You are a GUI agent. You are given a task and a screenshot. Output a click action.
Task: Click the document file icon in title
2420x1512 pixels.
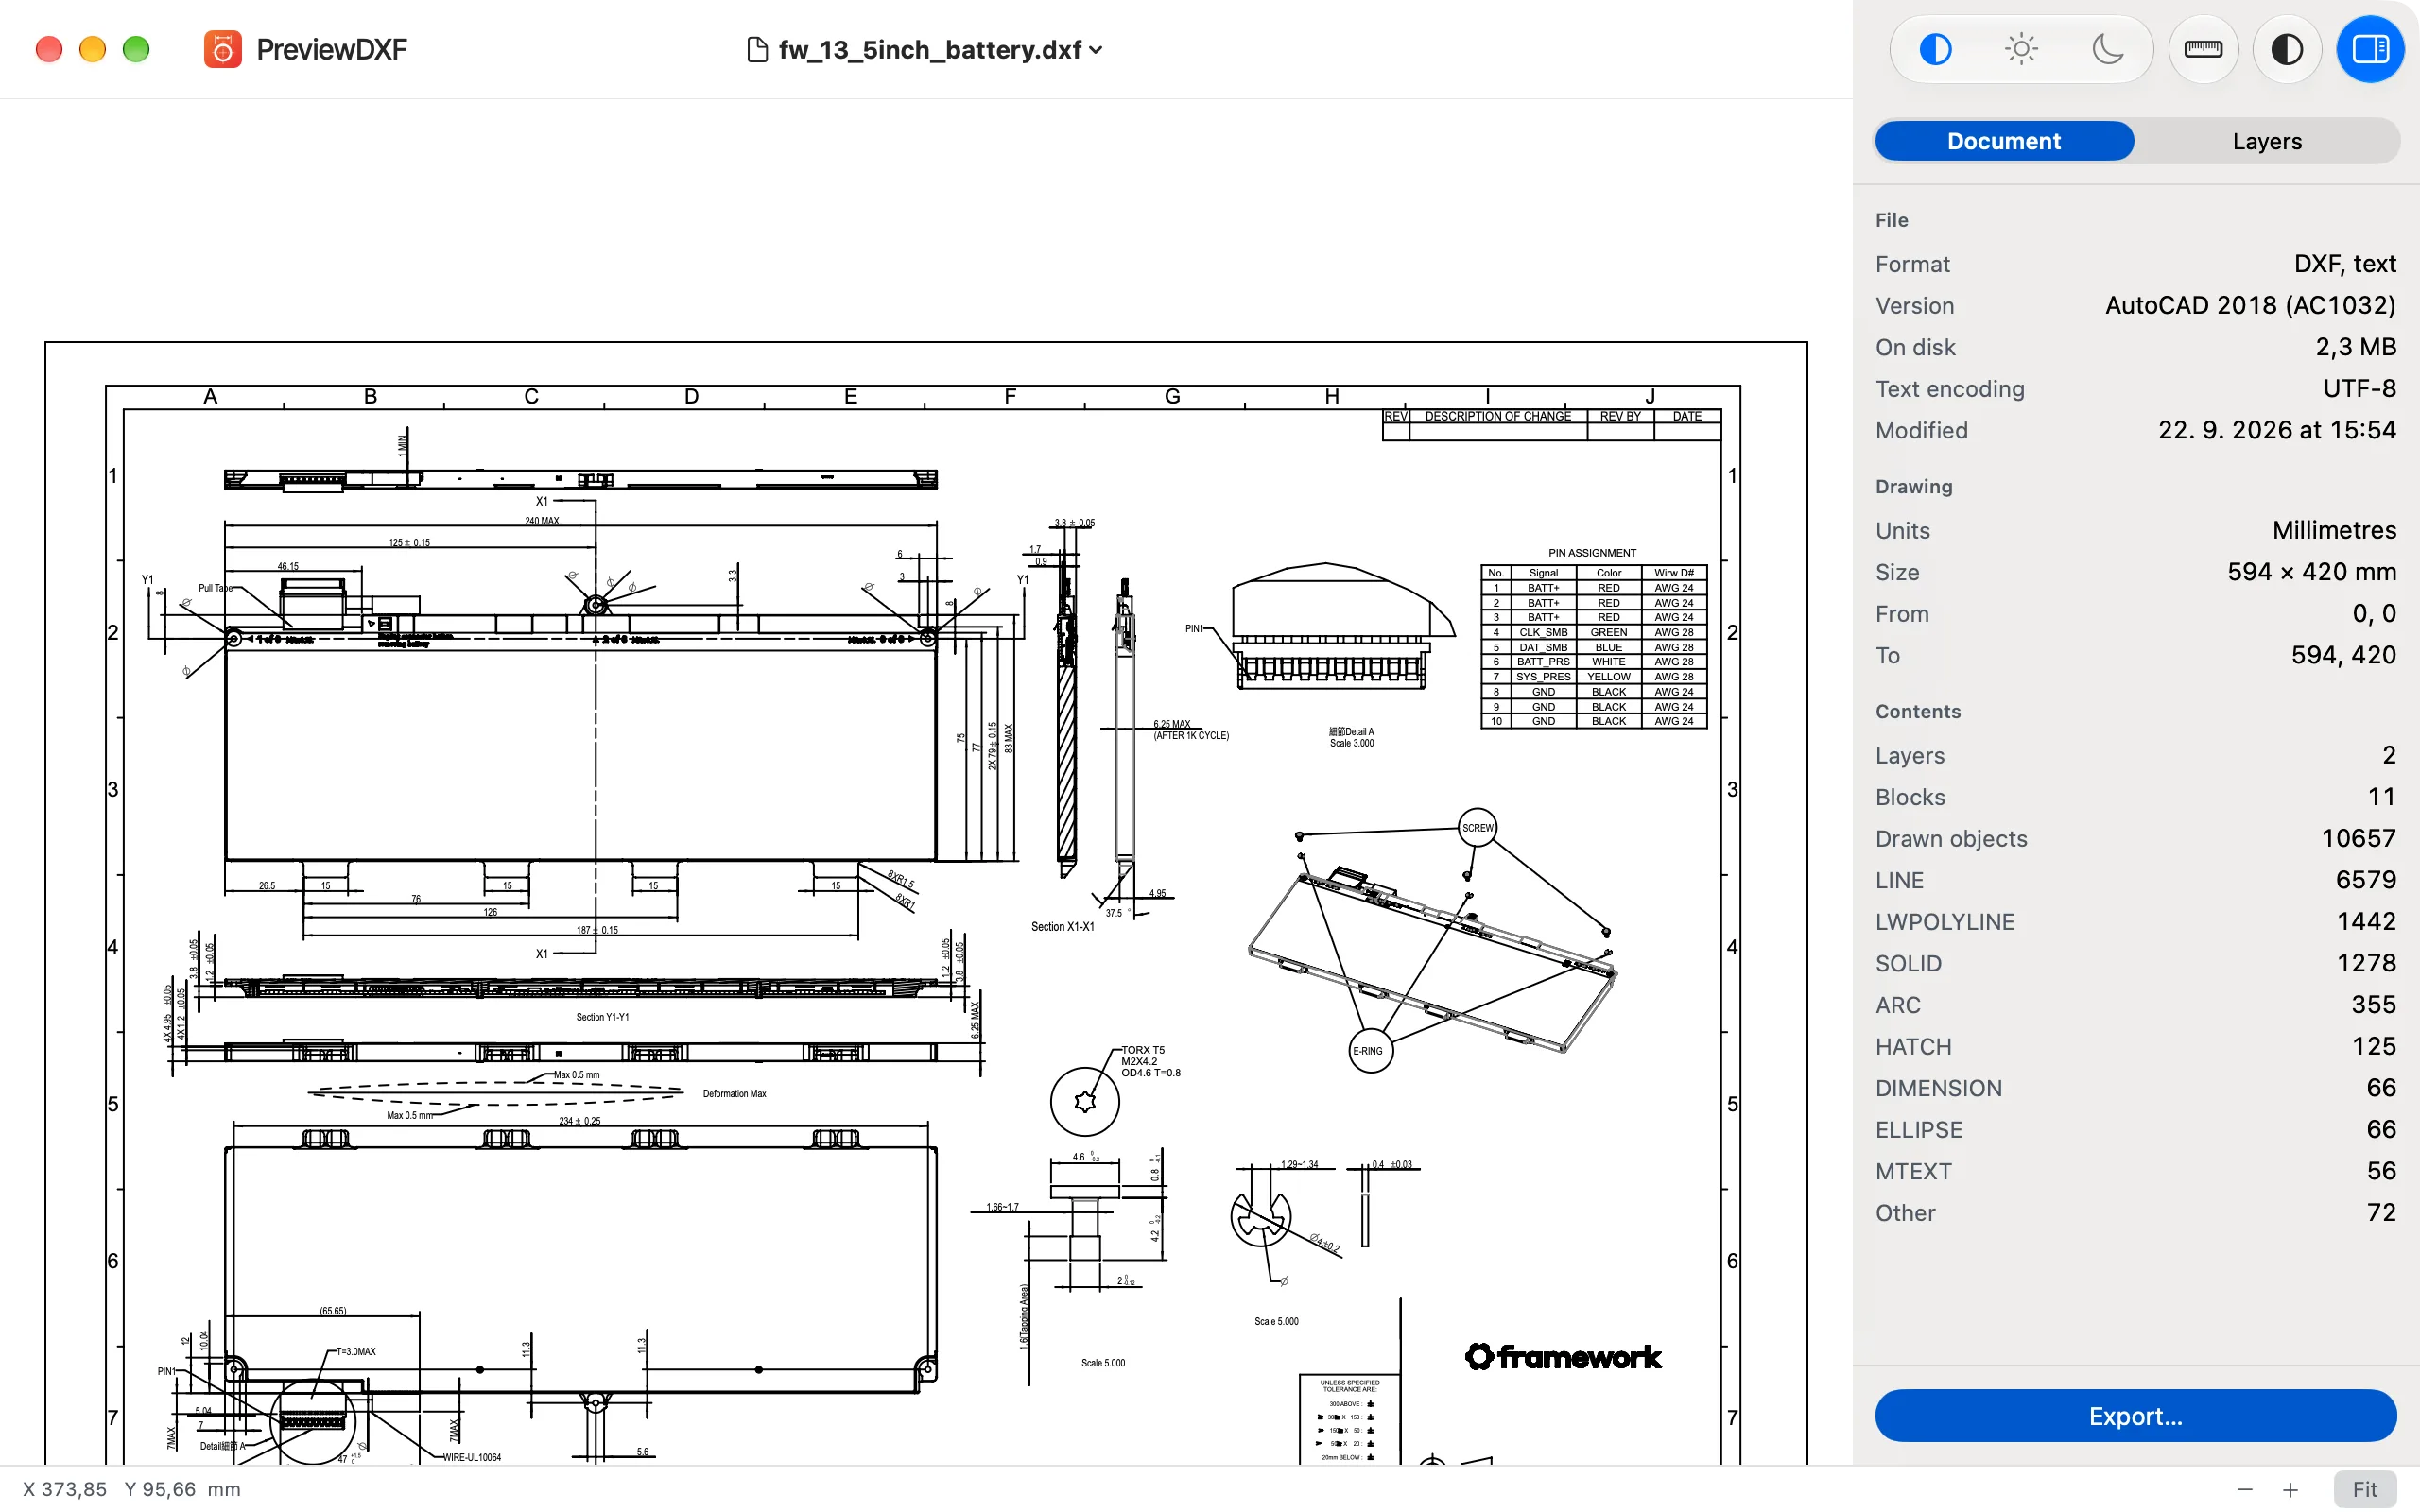[757, 50]
